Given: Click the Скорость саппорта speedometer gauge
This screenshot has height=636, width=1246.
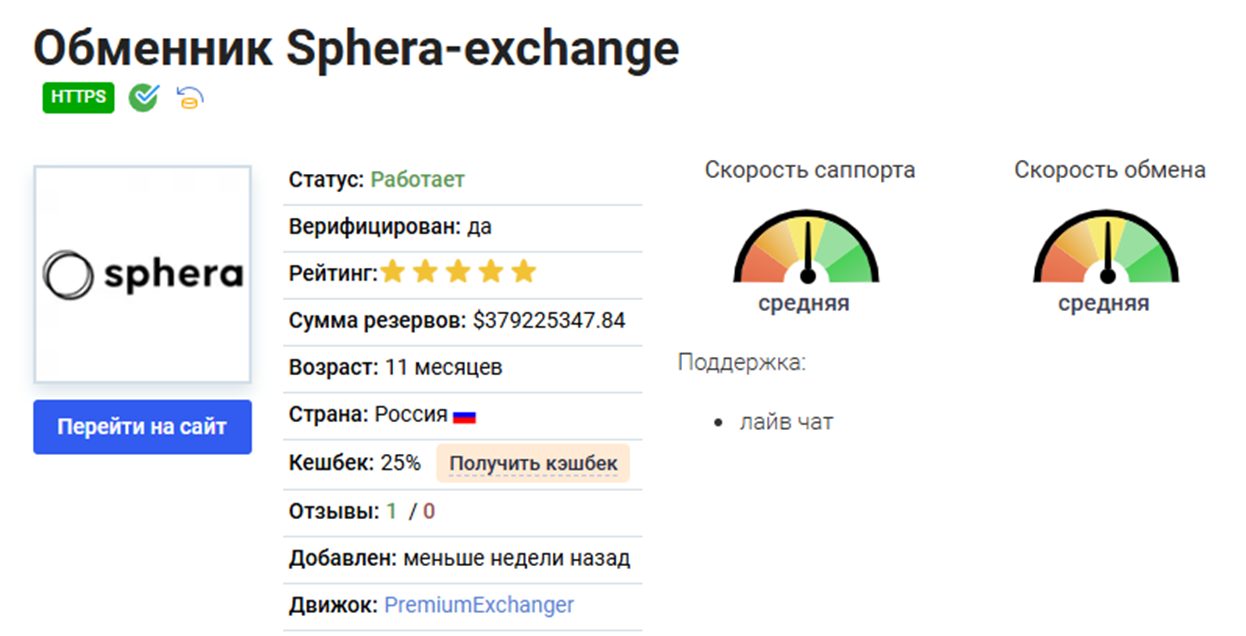Looking at the screenshot, I should (808, 250).
